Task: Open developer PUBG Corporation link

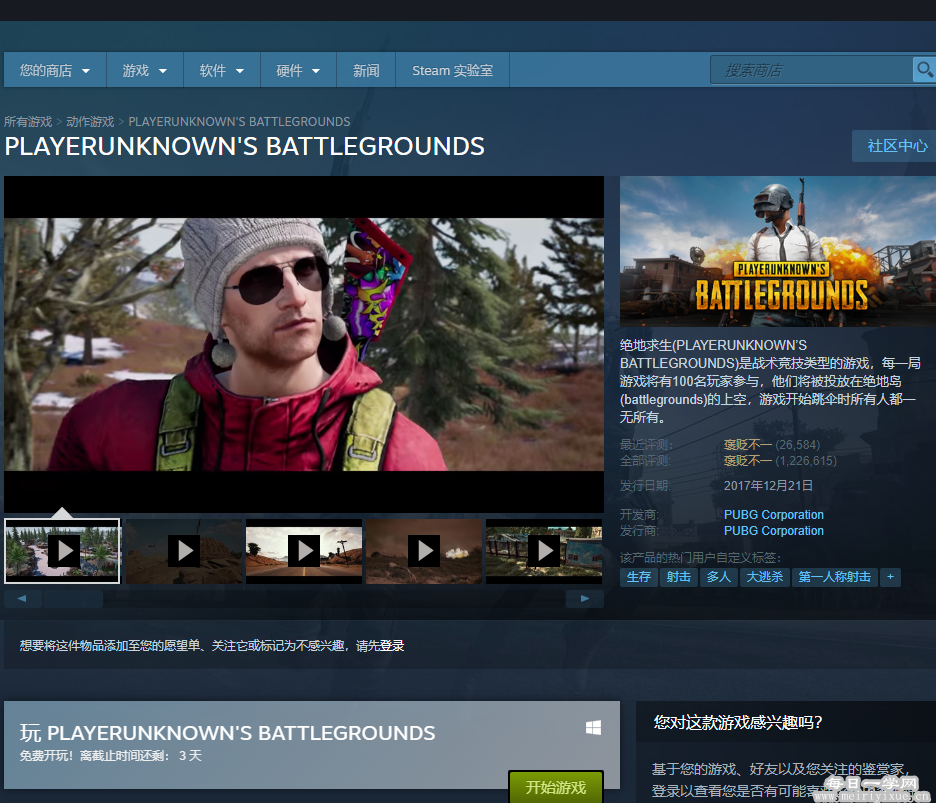Action: (774, 515)
